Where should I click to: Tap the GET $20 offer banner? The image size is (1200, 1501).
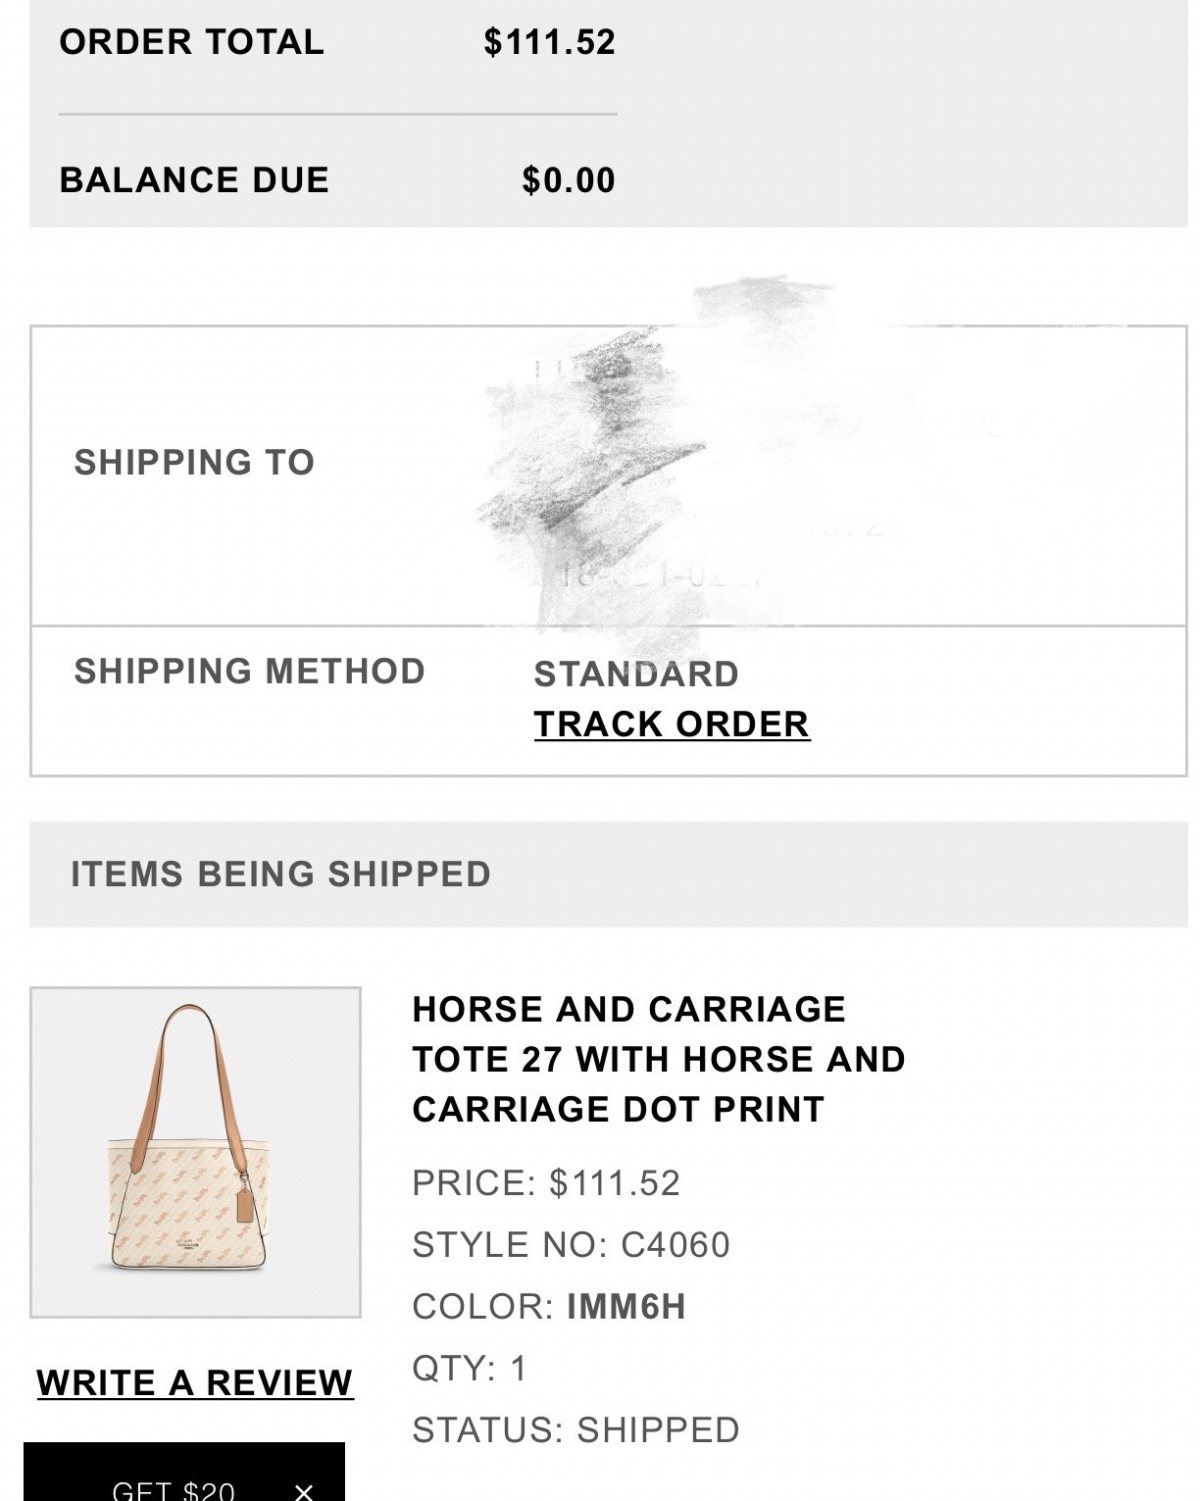click(173, 1489)
